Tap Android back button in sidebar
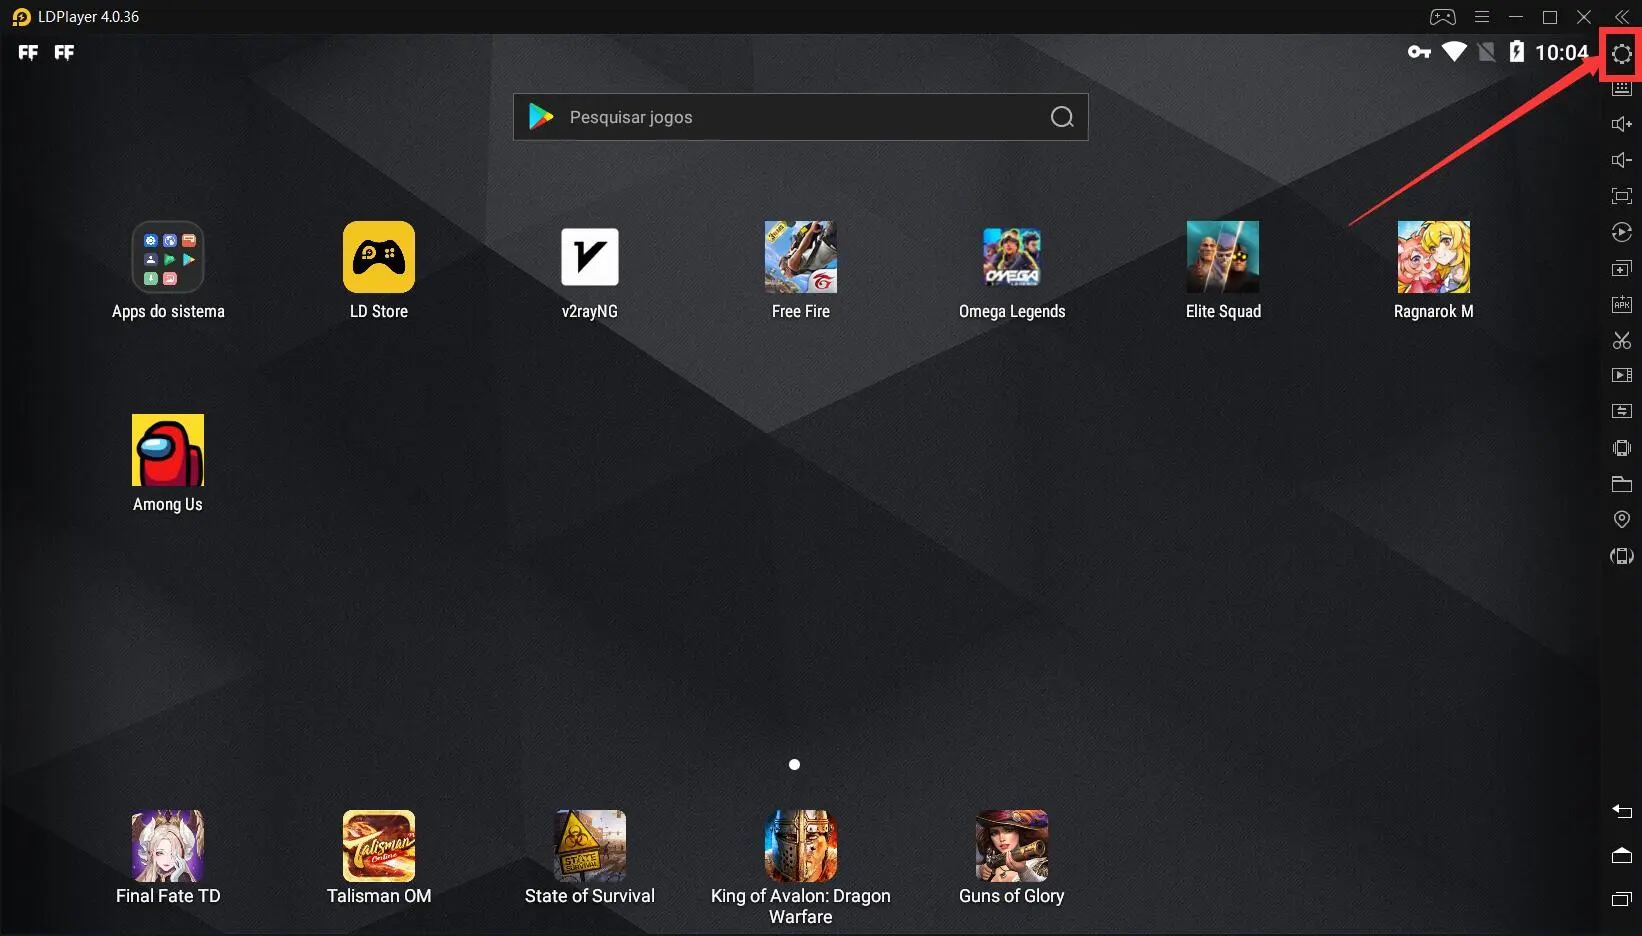1642x936 pixels. pos(1622,811)
